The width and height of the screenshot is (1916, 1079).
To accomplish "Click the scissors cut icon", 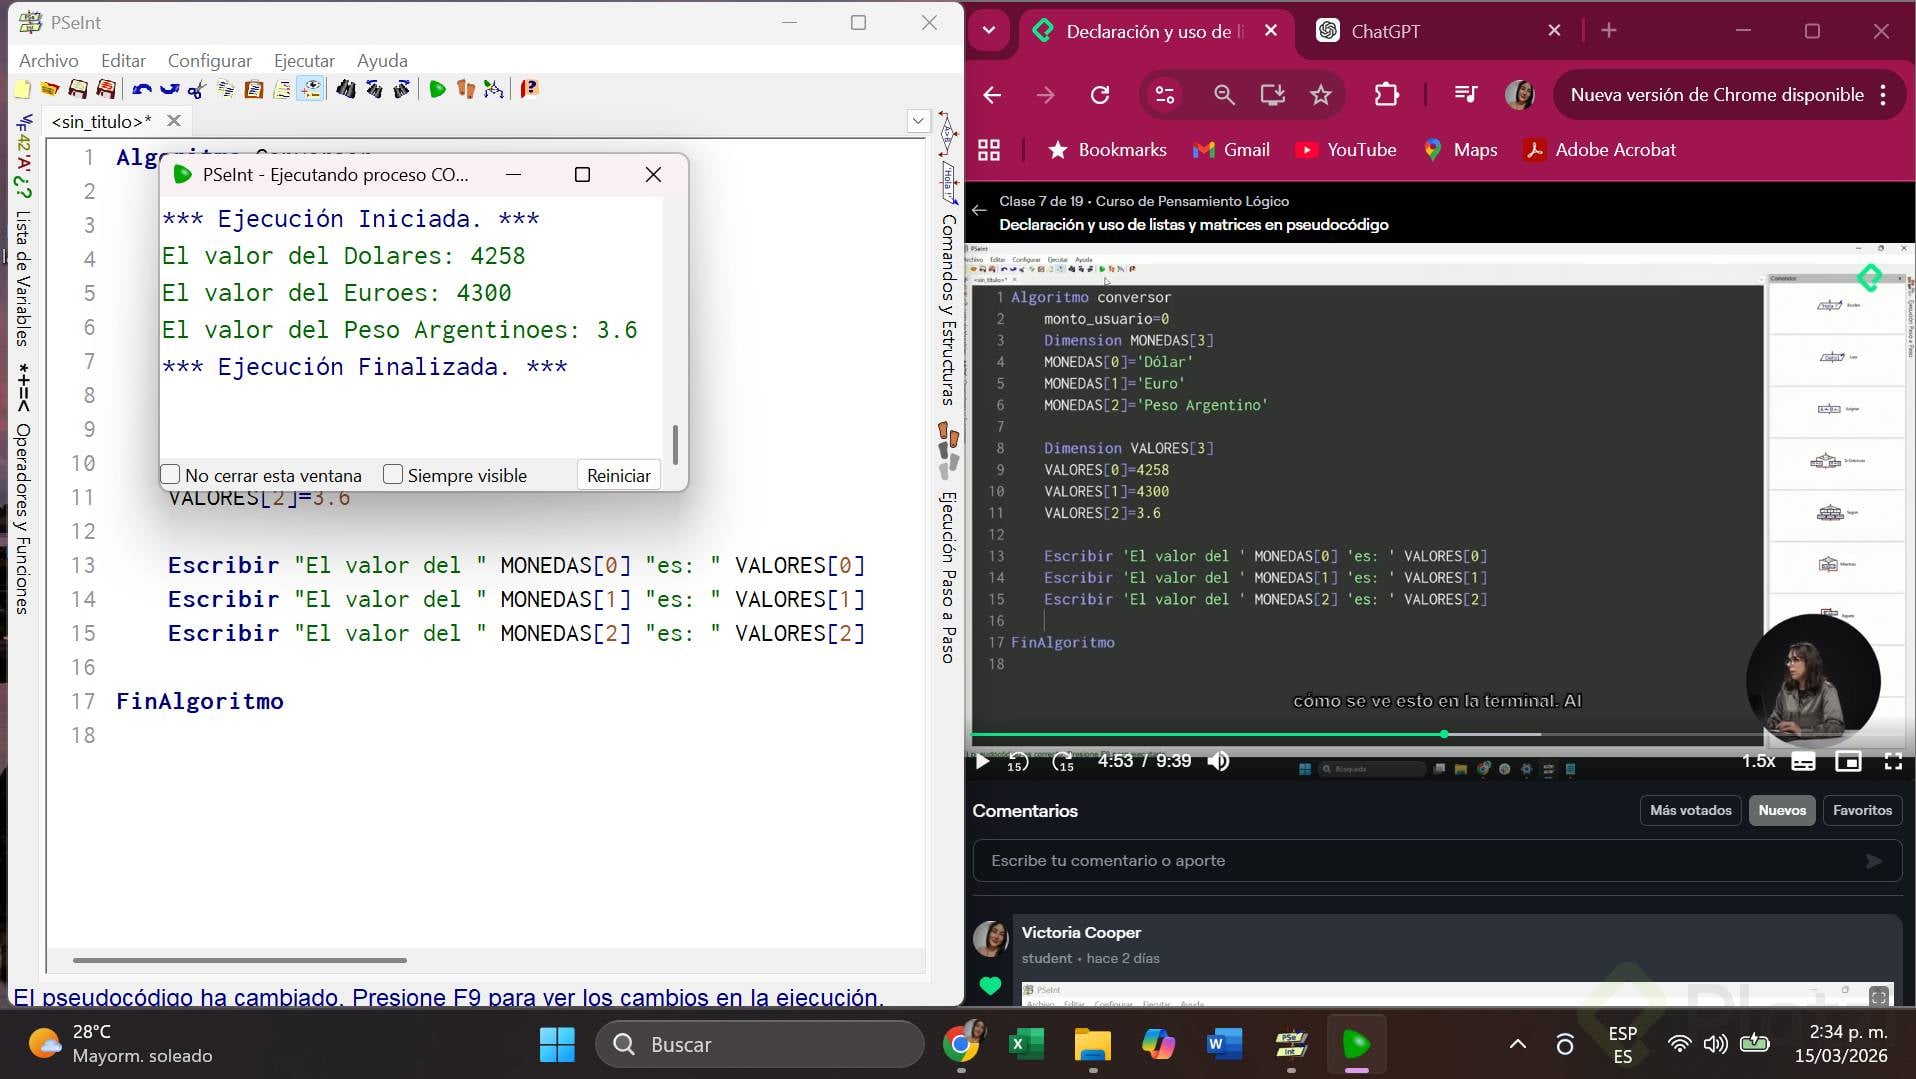I will [197, 90].
